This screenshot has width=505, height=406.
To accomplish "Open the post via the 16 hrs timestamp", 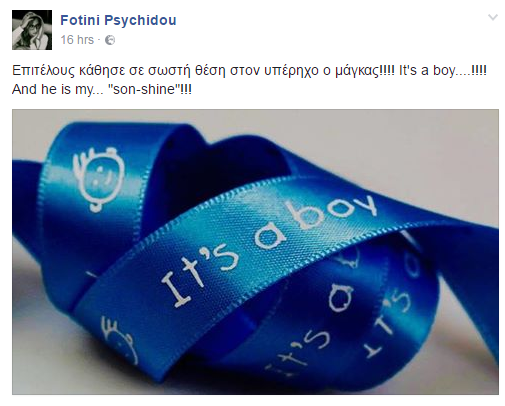I will click(x=77, y=40).
